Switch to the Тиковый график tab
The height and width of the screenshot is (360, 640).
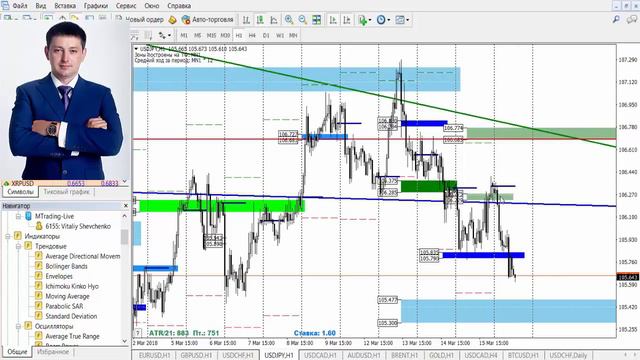click(x=66, y=191)
